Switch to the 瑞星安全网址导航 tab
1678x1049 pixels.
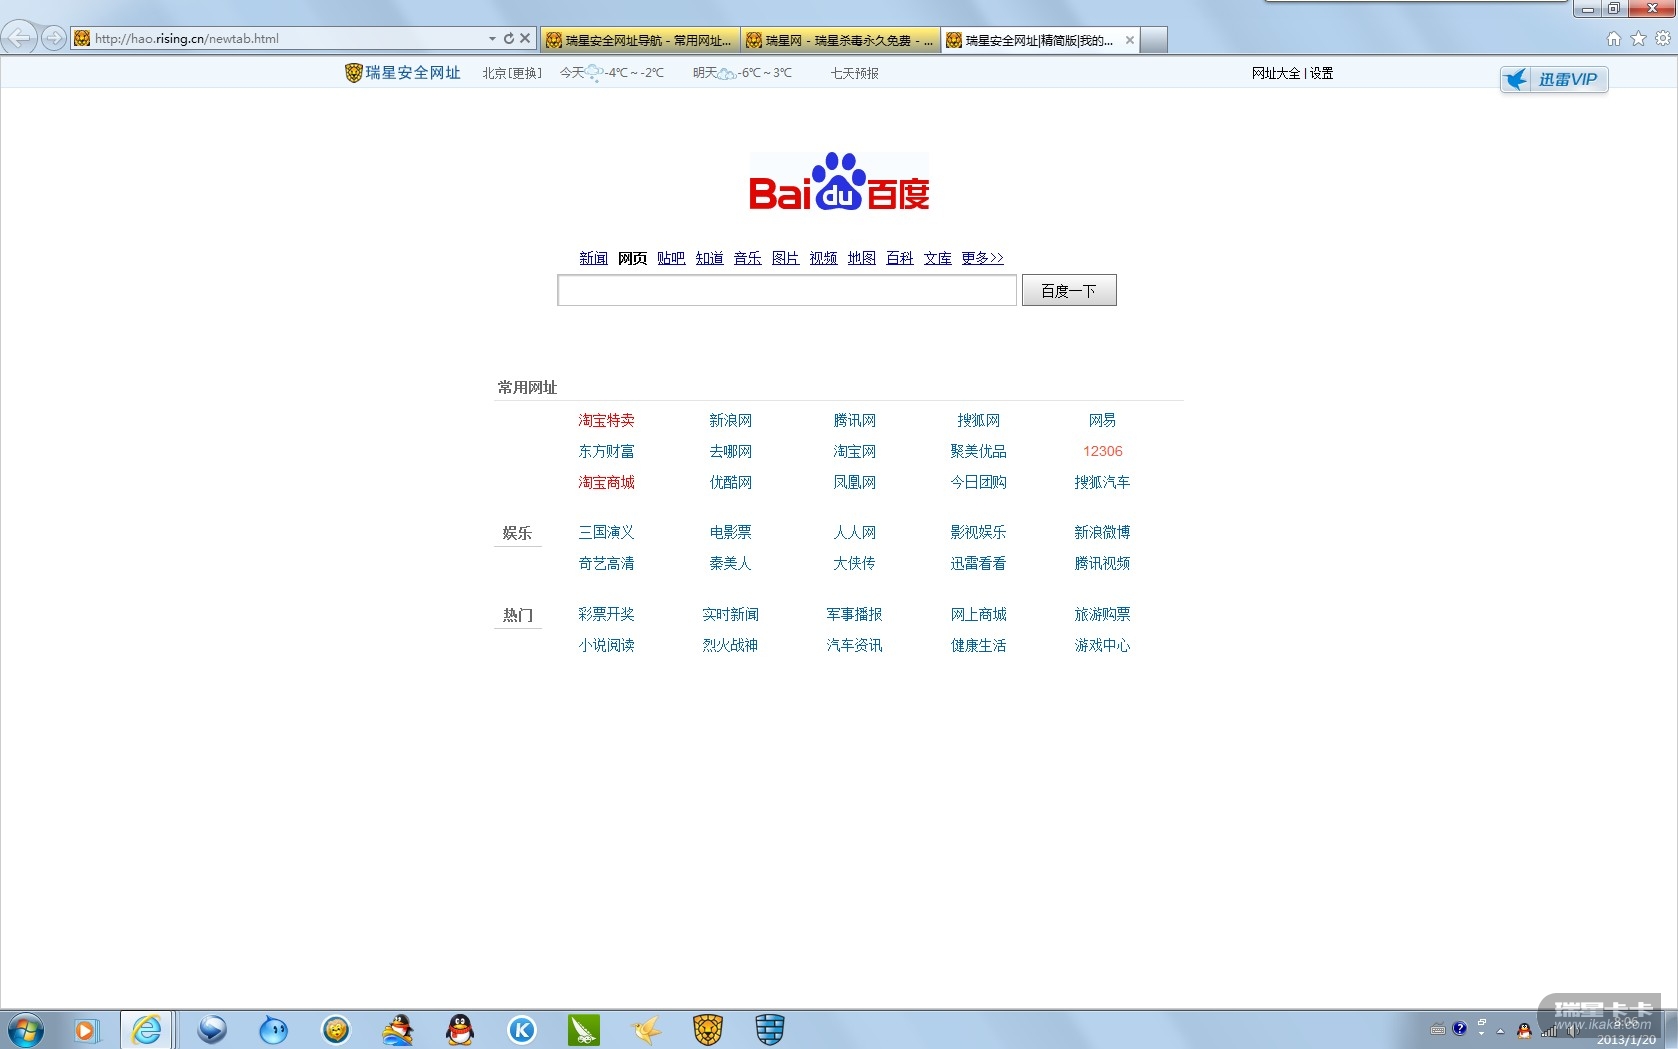pos(640,40)
